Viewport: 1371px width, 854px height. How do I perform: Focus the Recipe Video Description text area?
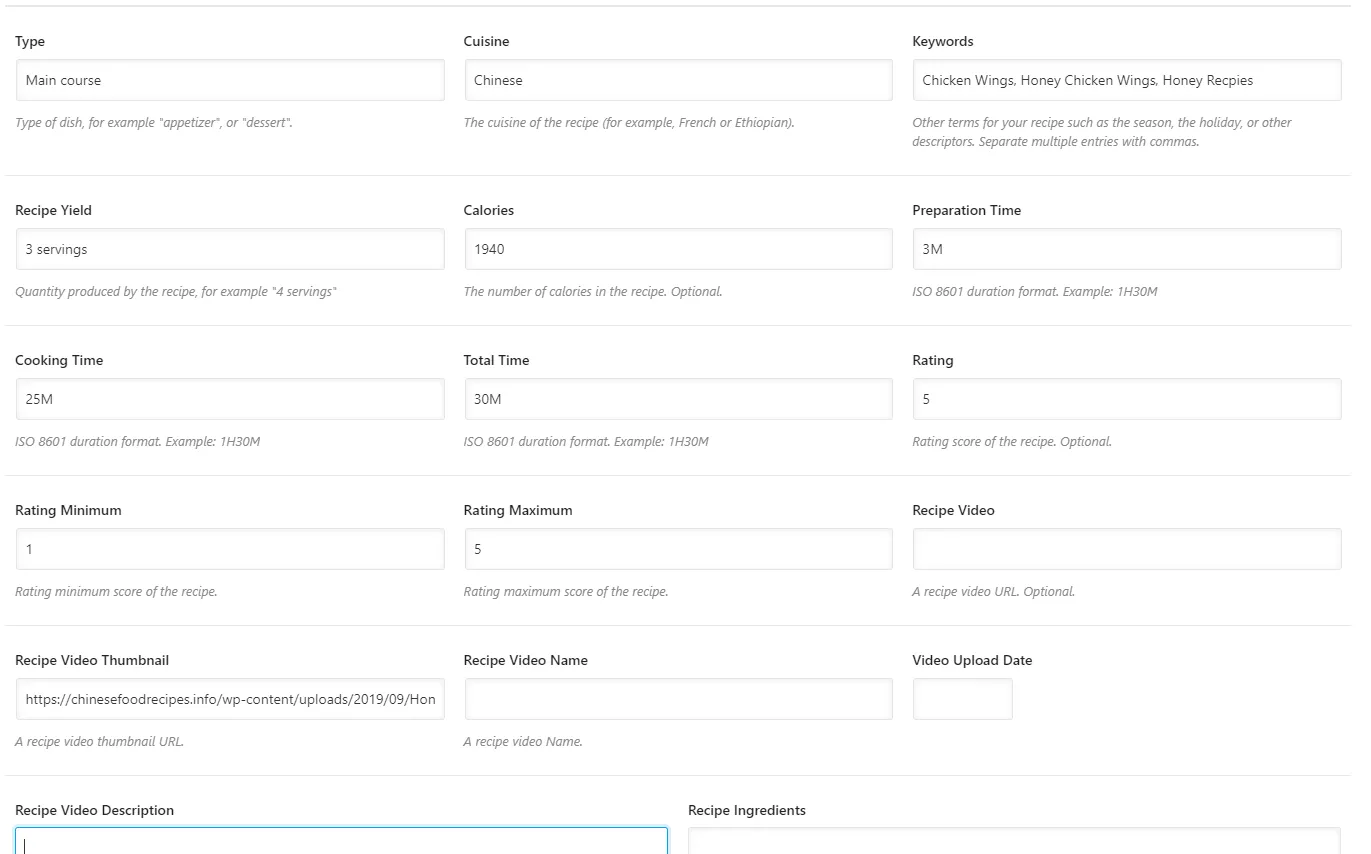(341, 841)
